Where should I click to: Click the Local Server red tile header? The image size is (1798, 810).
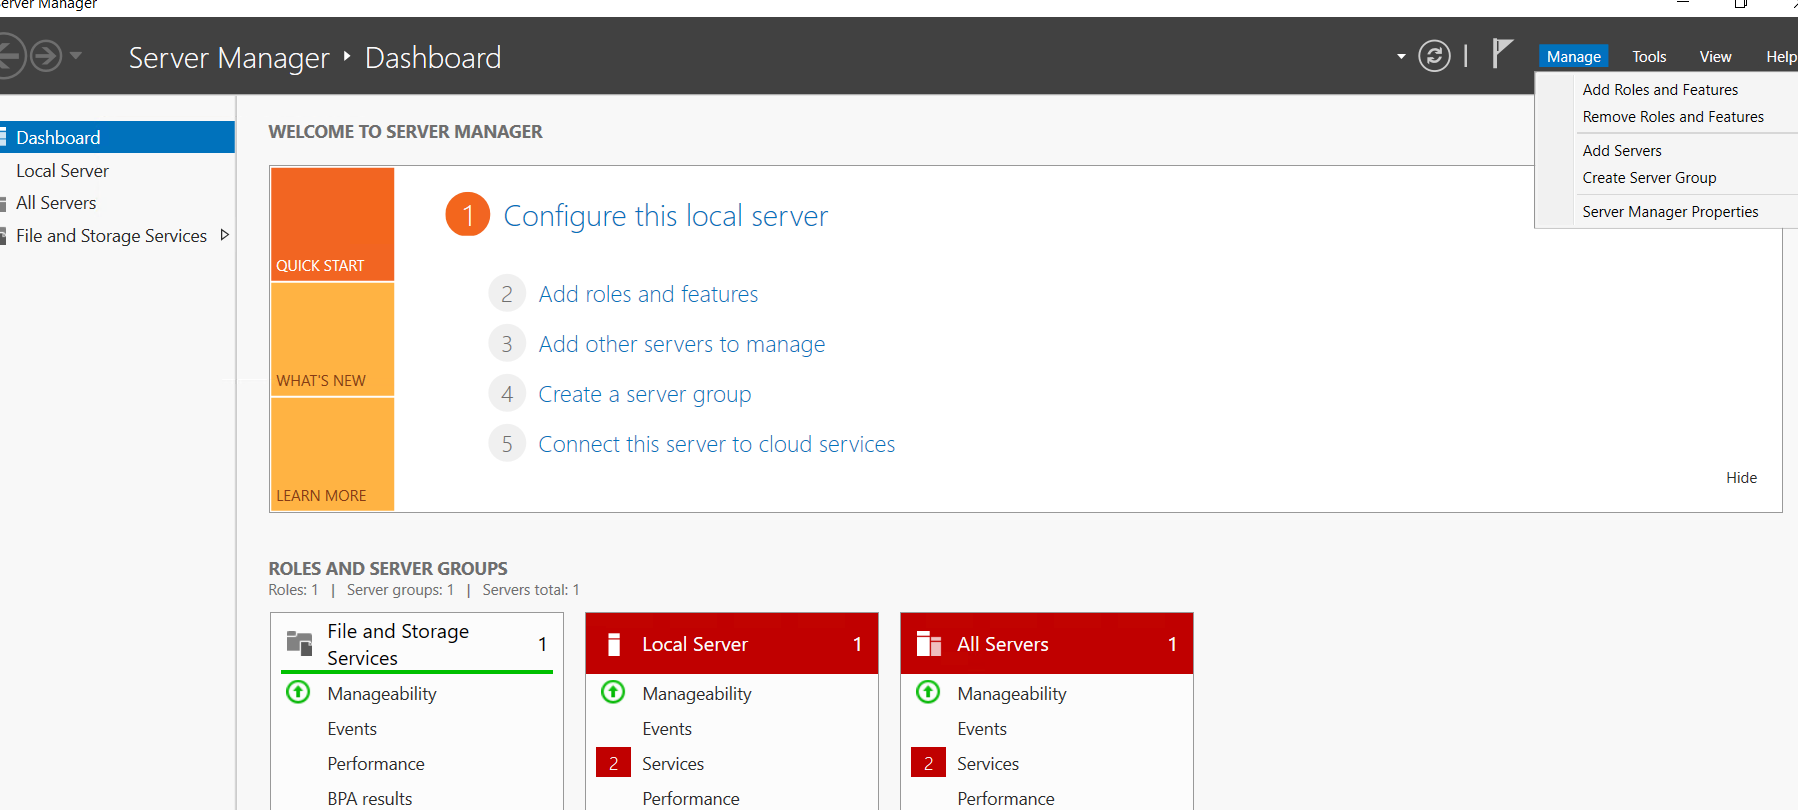click(x=732, y=644)
